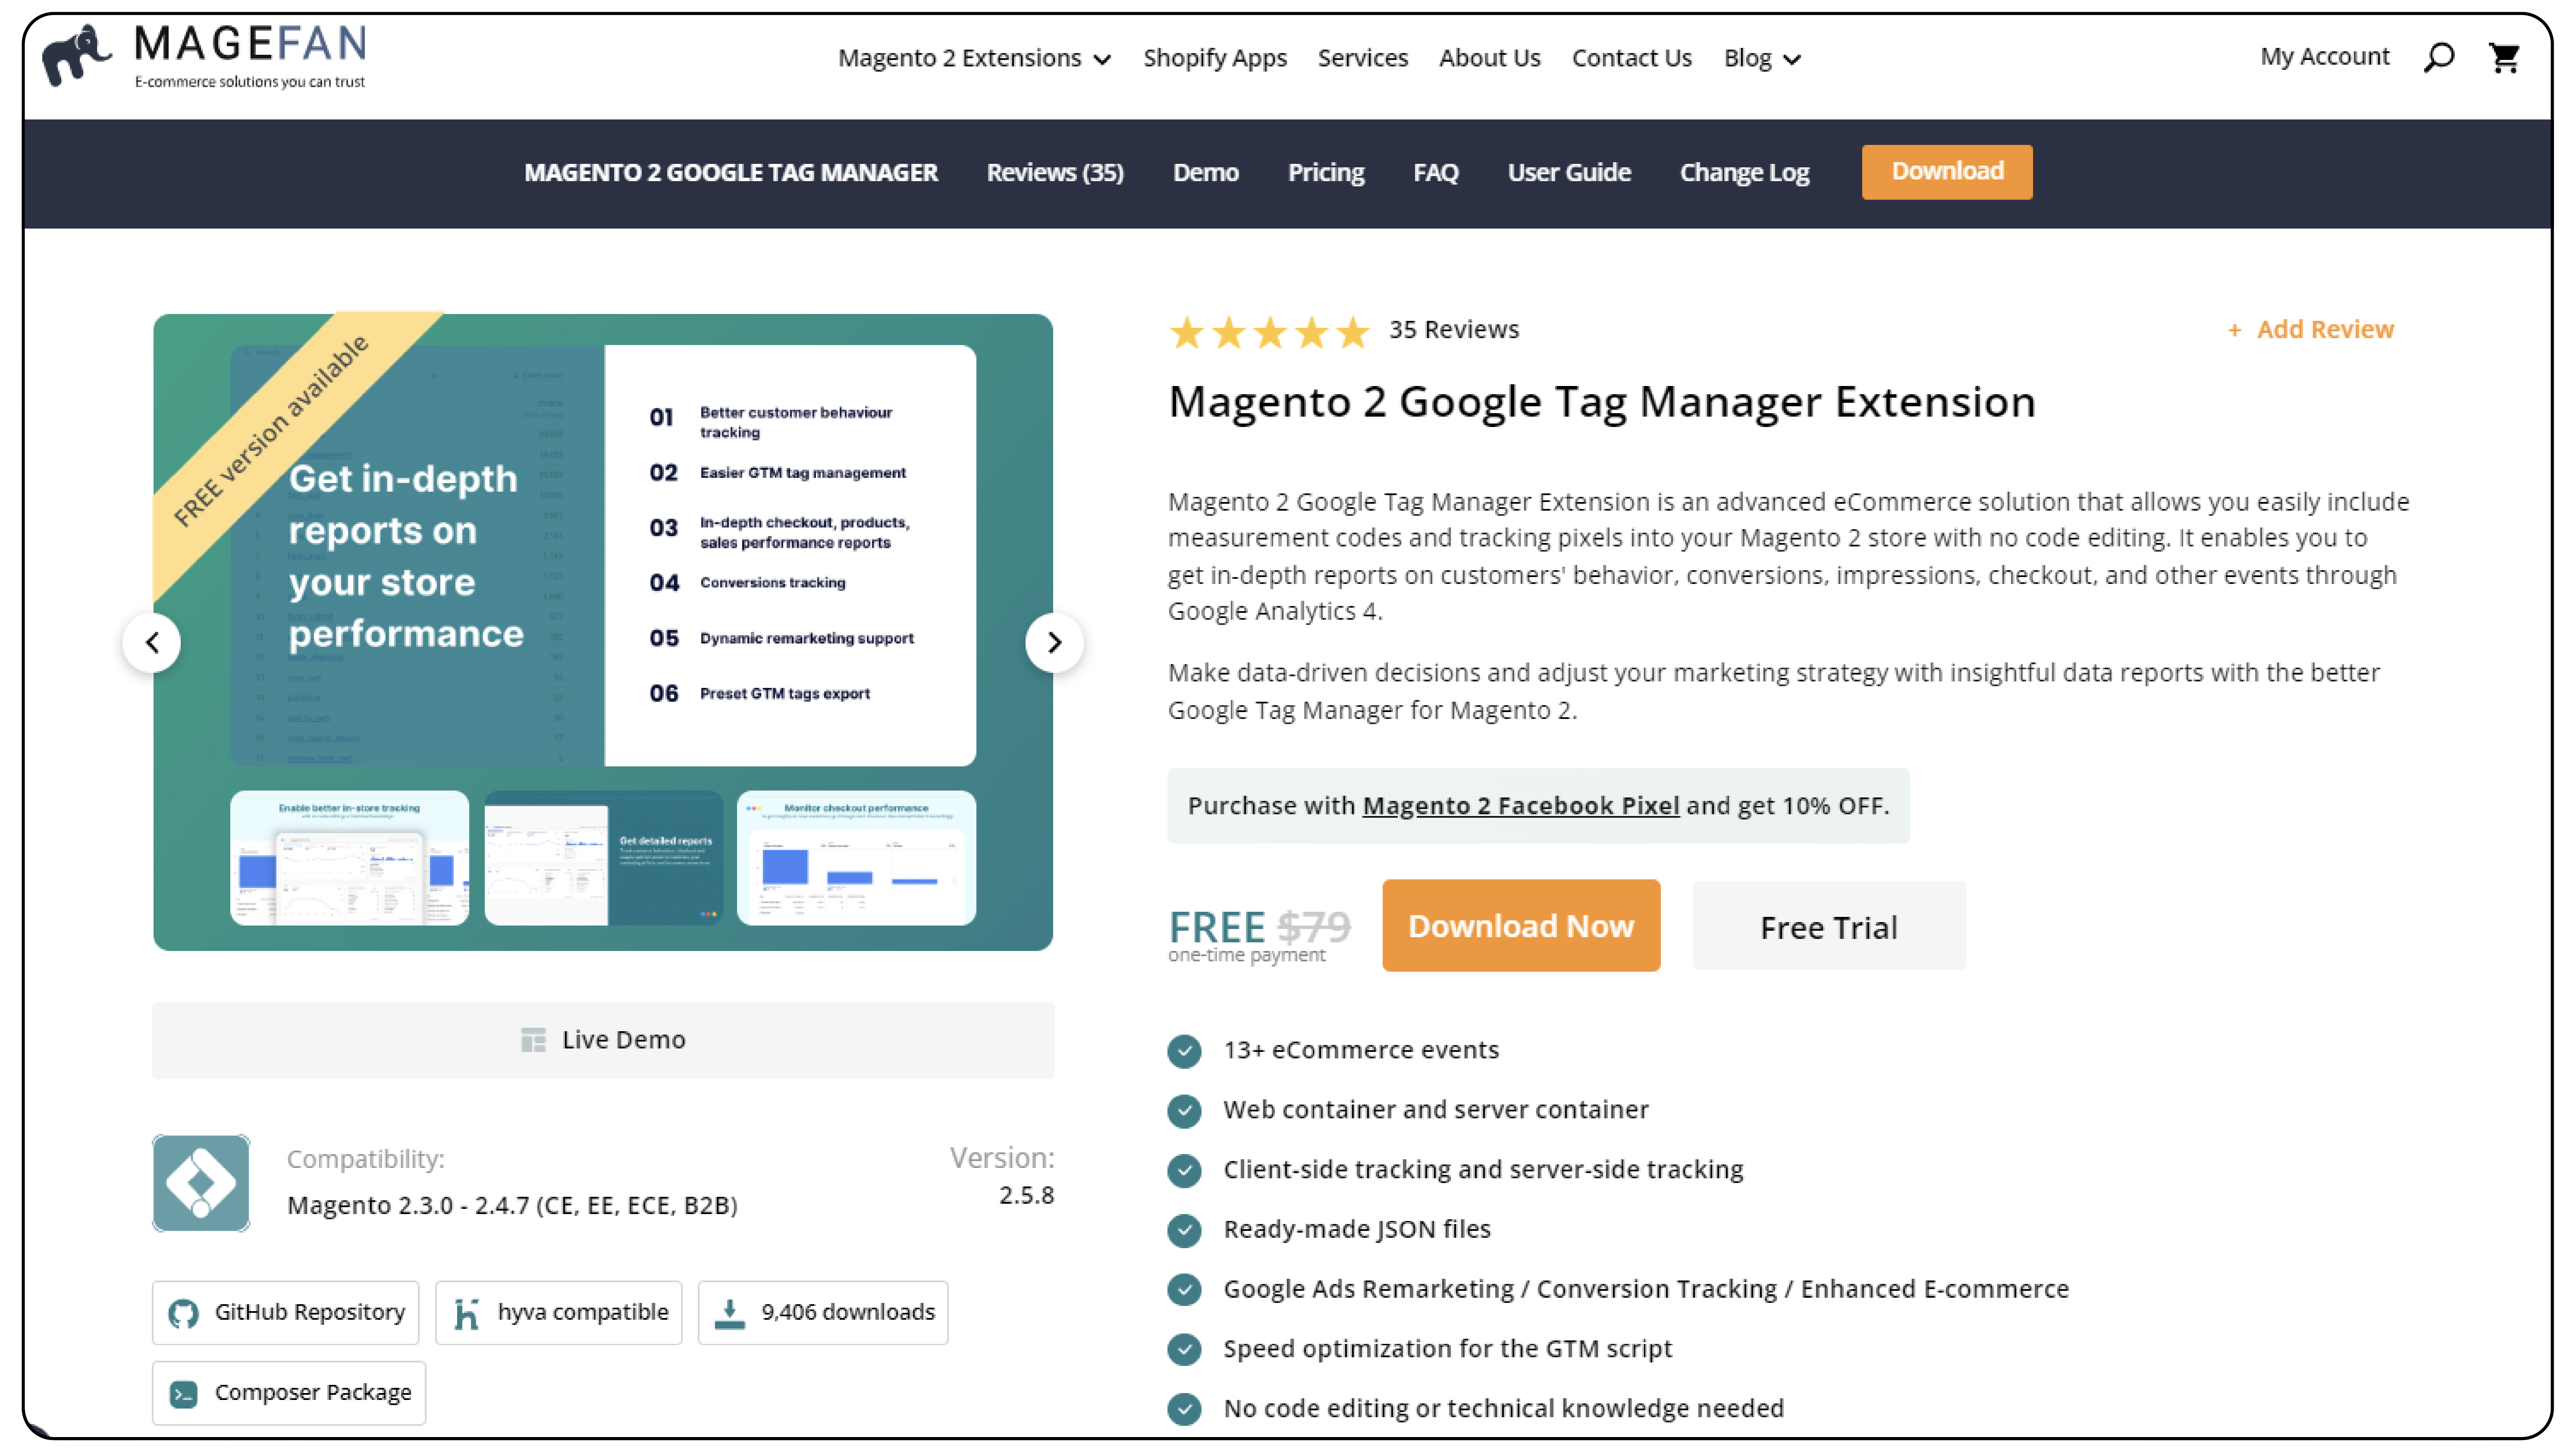2576x1453 pixels.
Task: Click the Composer terminal icon
Action: tap(183, 1393)
